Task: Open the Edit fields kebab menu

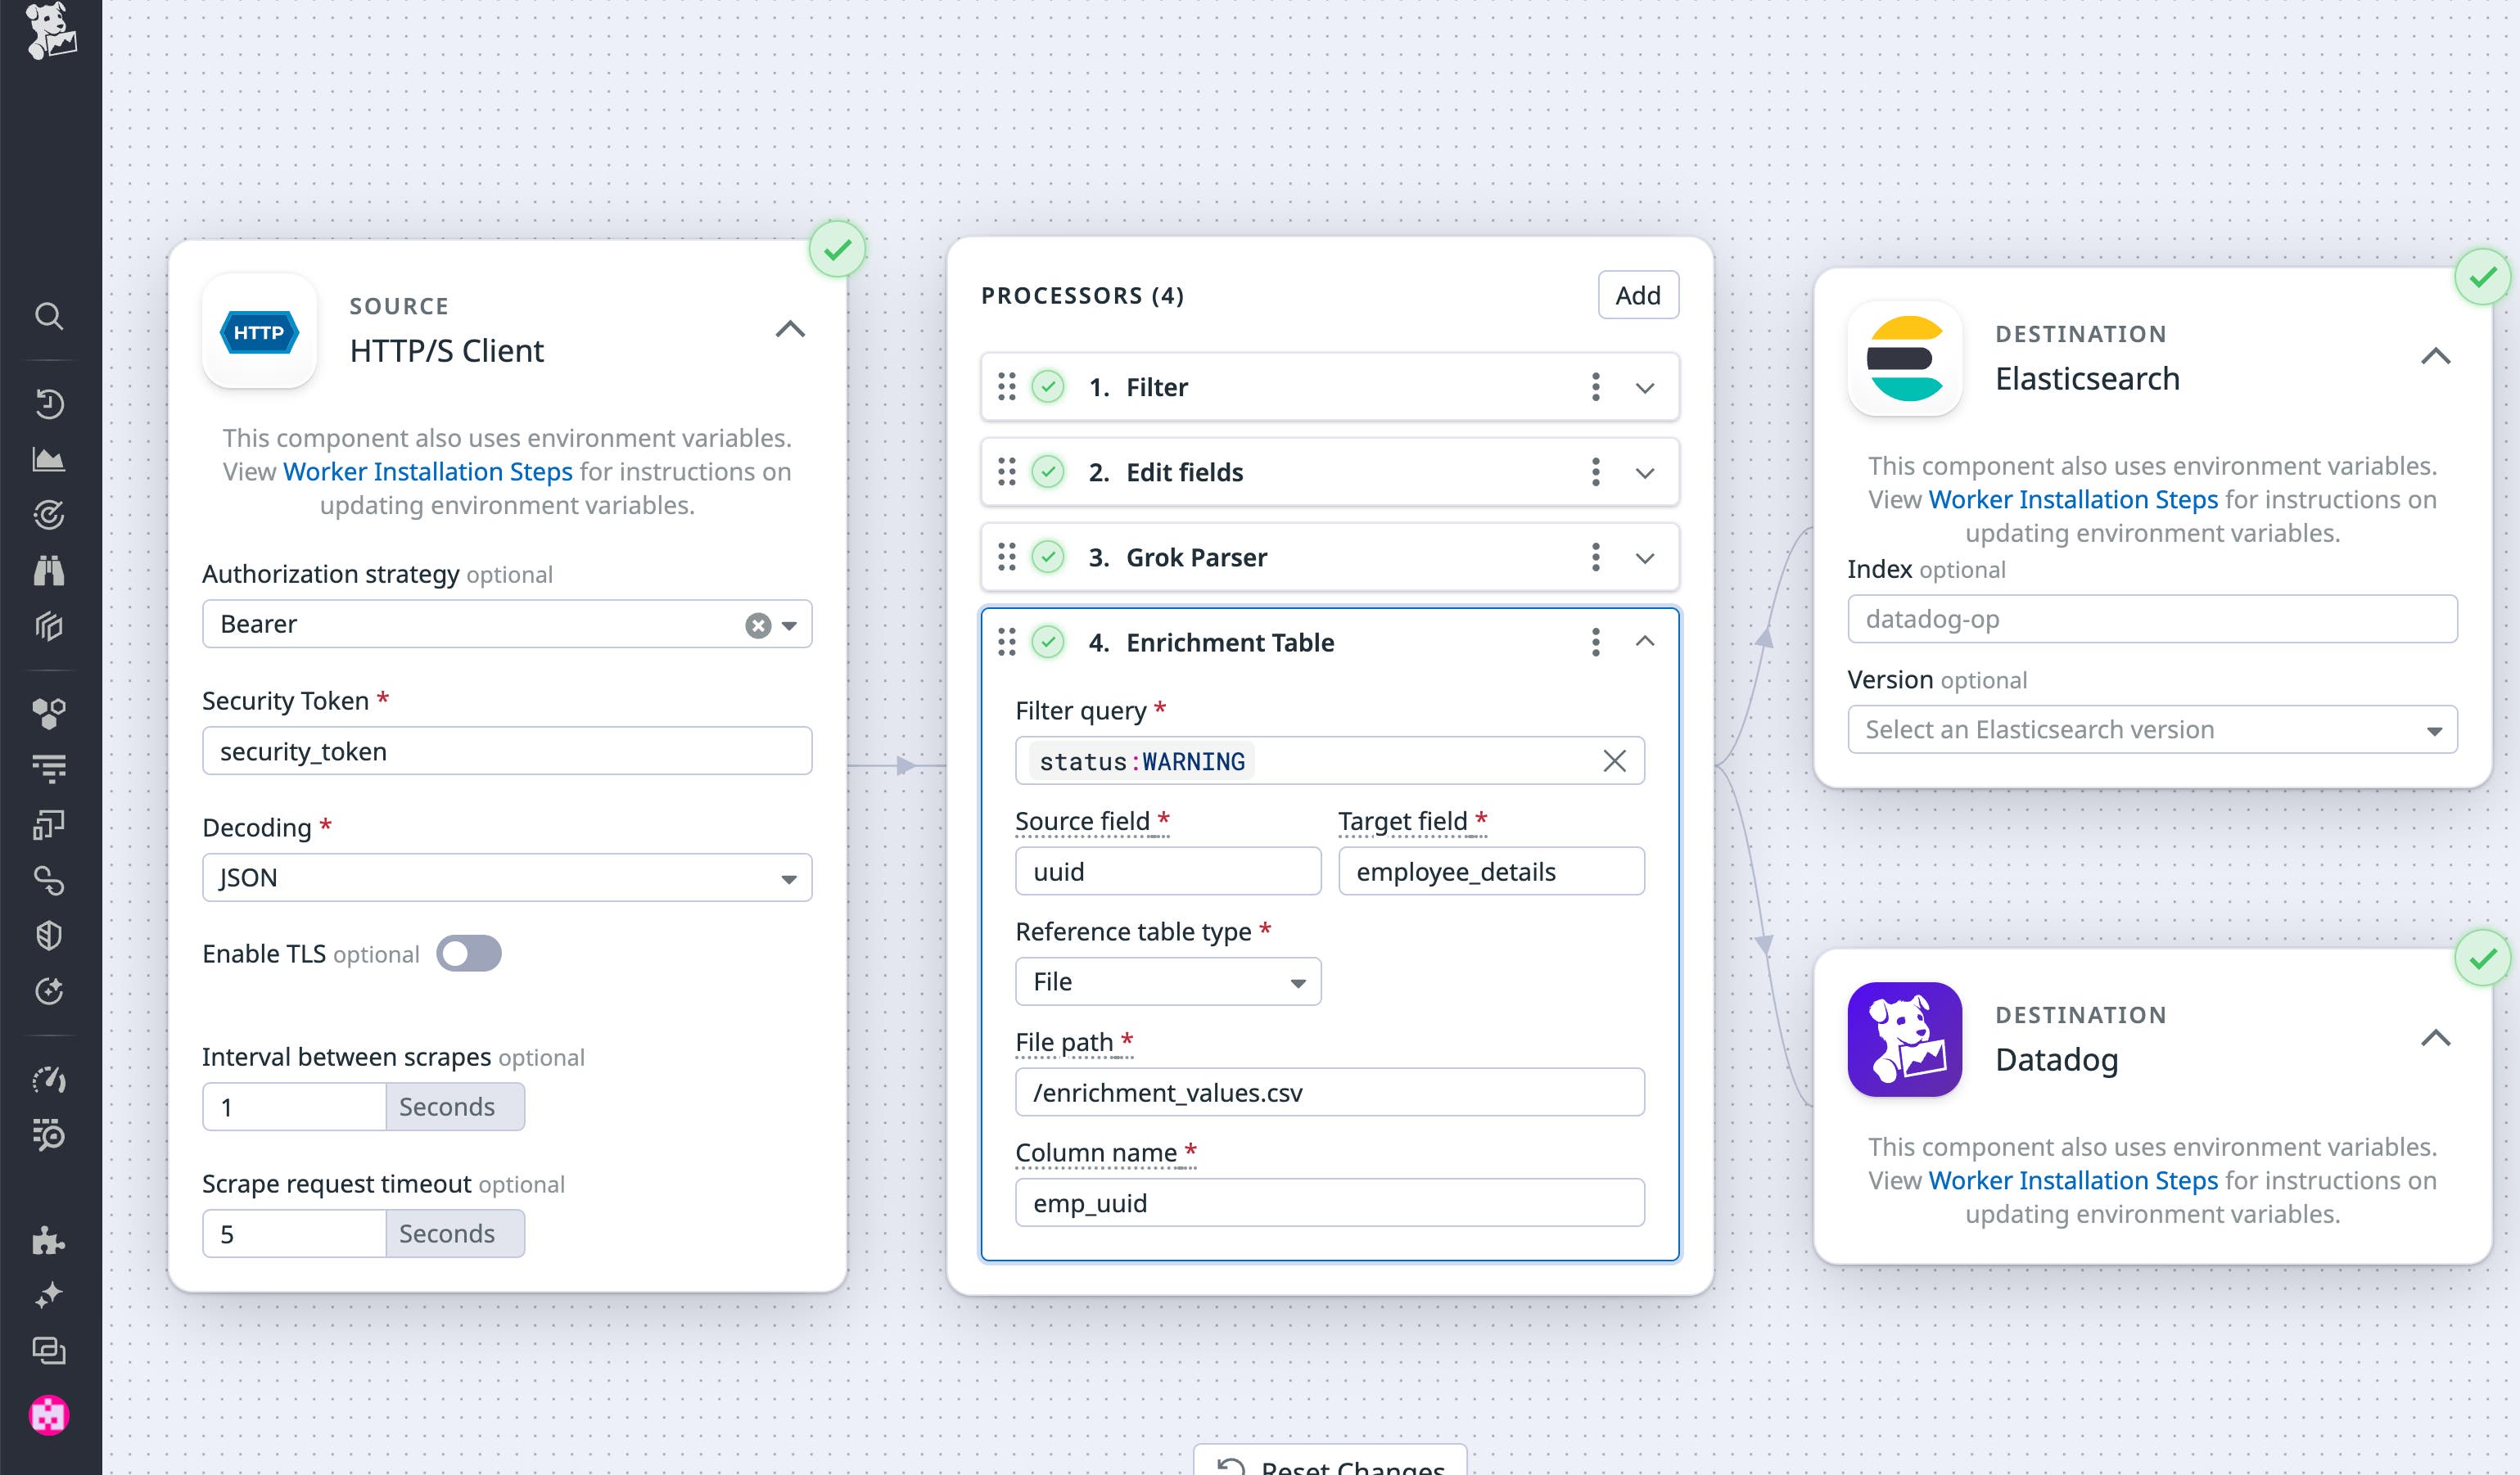Action: coord(1596,472)
